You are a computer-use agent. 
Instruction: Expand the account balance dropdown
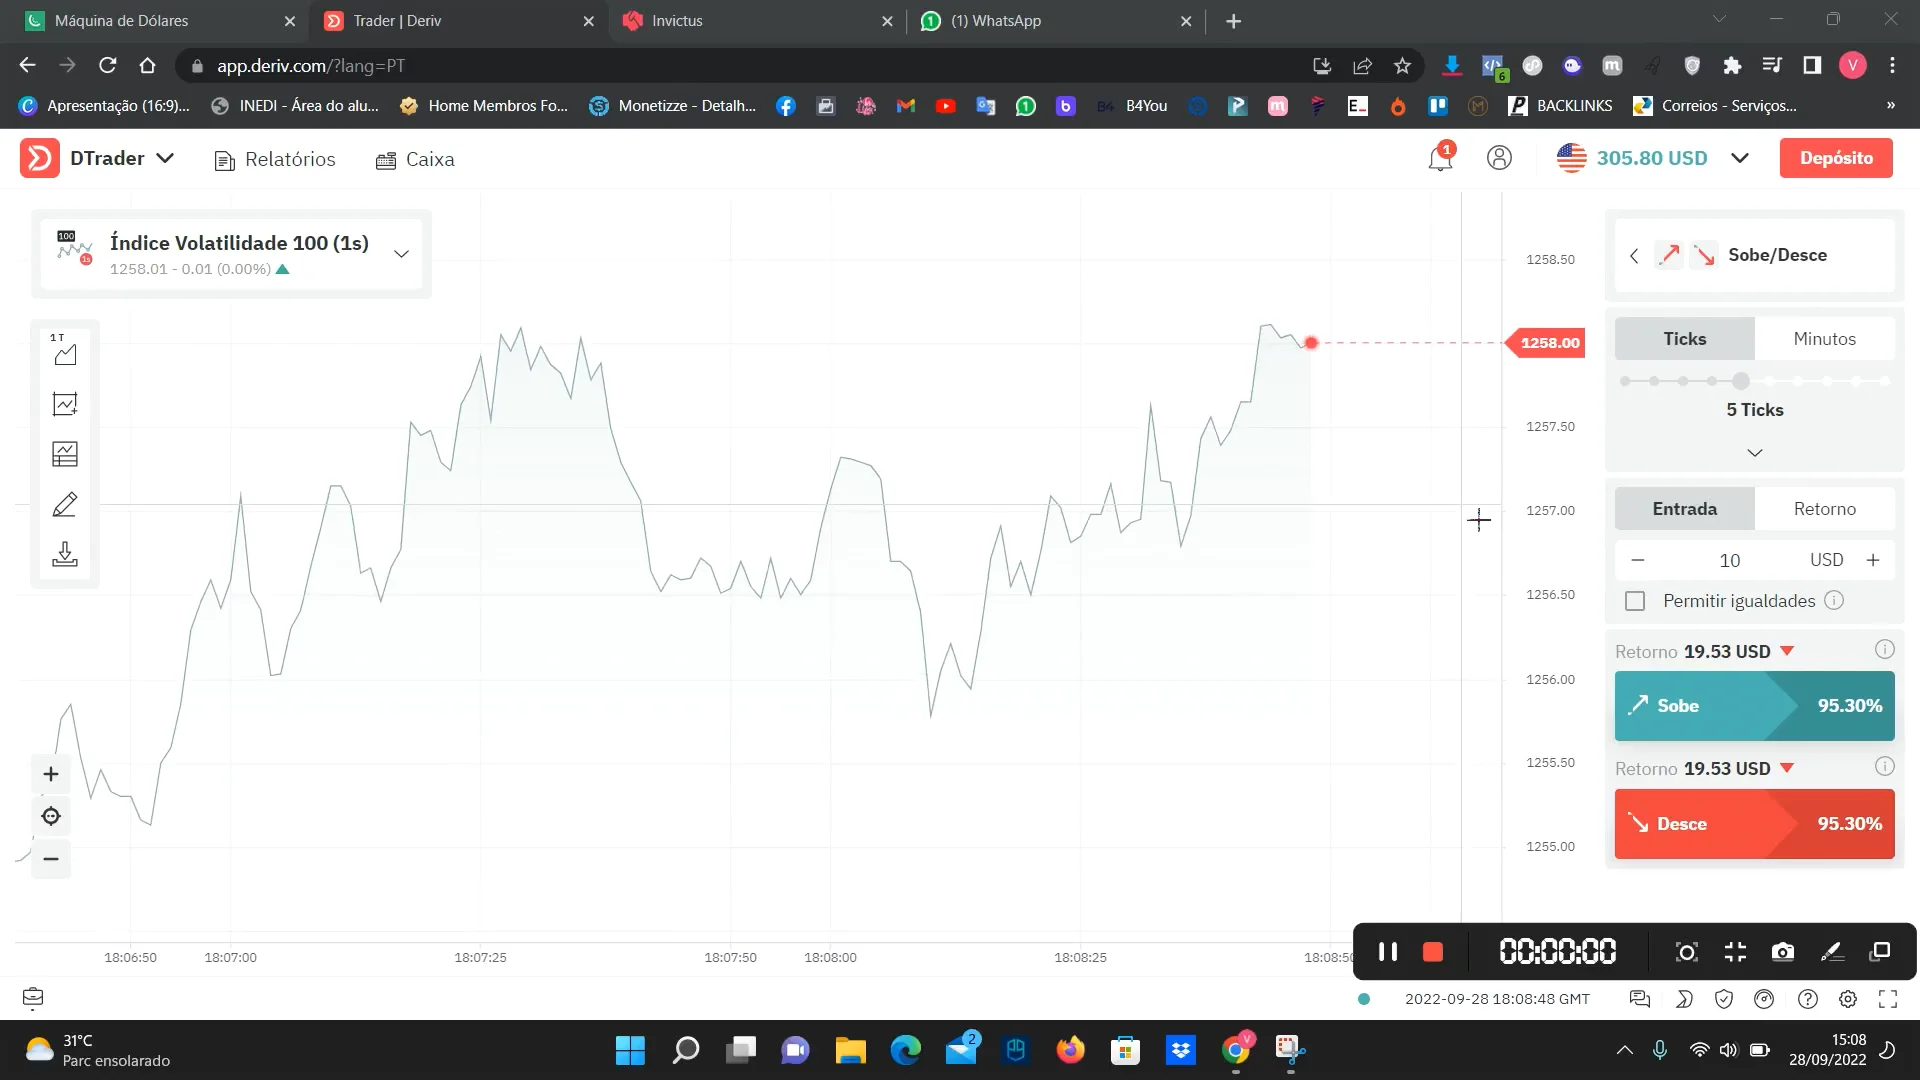pyautogui.click(x=1740, y=158)
